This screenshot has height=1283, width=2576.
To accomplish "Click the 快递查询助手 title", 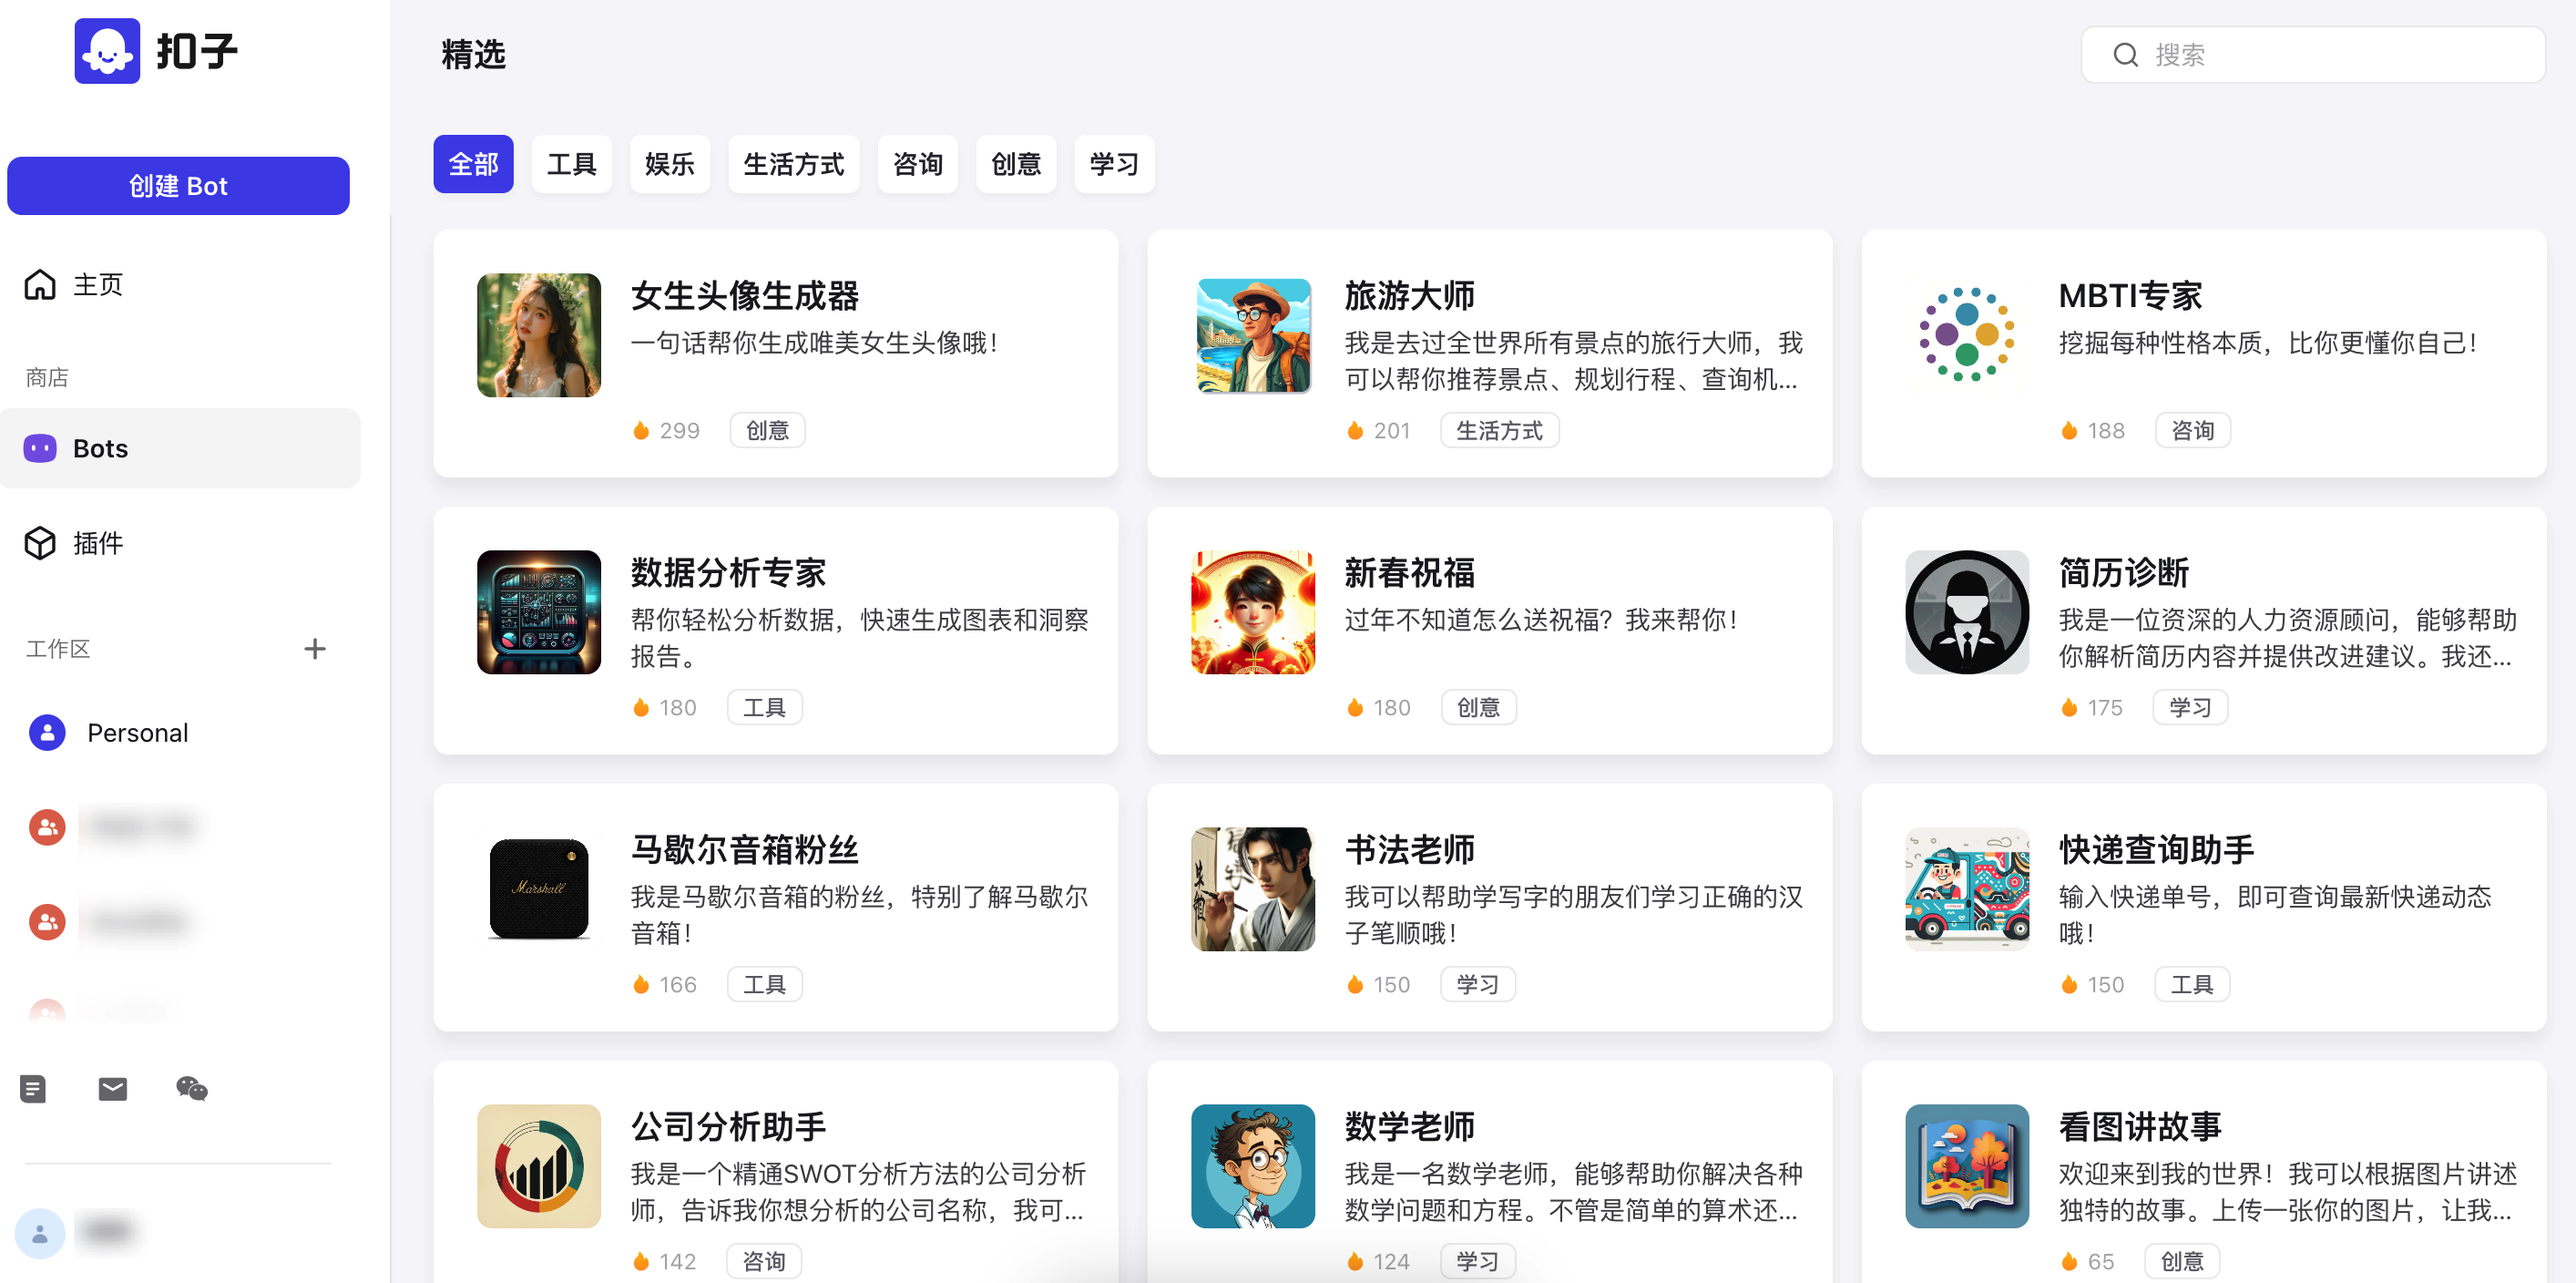I will click(2156, 850).
